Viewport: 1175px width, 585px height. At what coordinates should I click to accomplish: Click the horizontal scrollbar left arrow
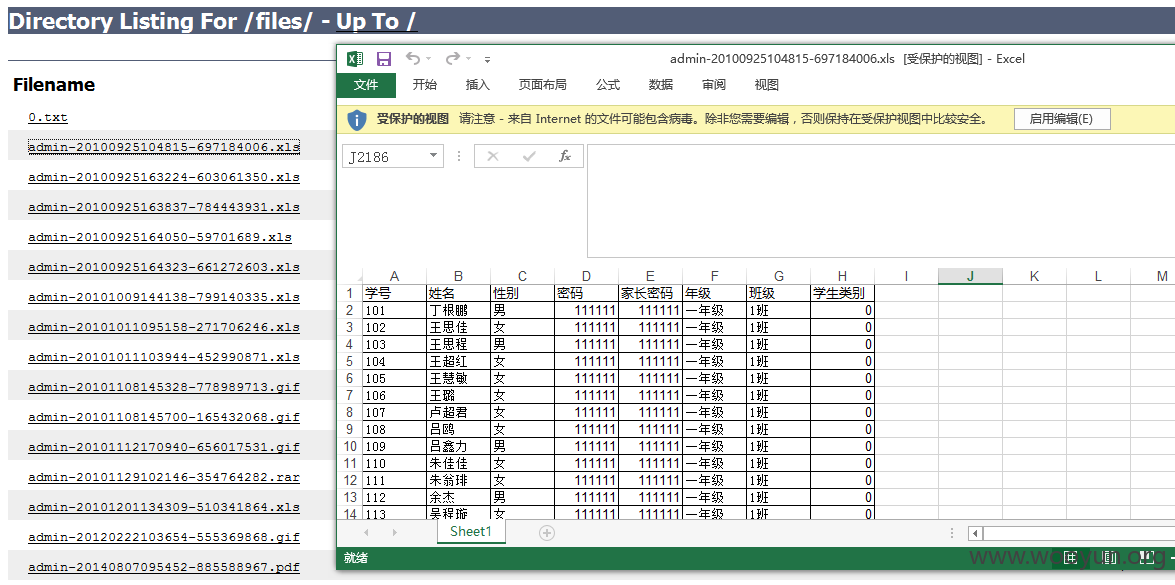pyautogui.click(x=975, y=533)
